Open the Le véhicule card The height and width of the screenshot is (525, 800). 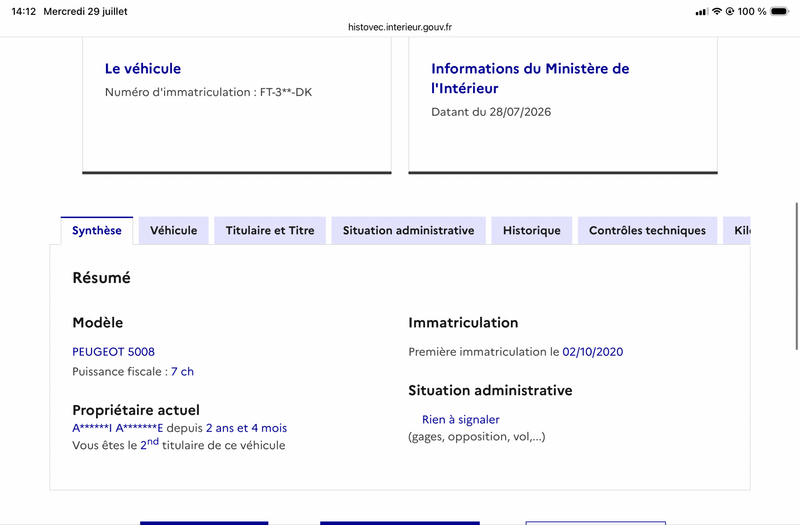pyautogui.click(x=237, y=105)
